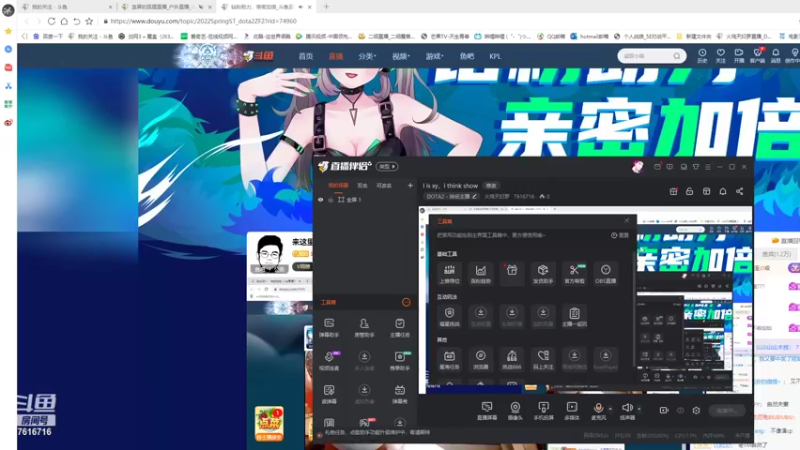Click the hotmail邮箱 bookmark
Screen dimensions: 800x450
[590, 36]
